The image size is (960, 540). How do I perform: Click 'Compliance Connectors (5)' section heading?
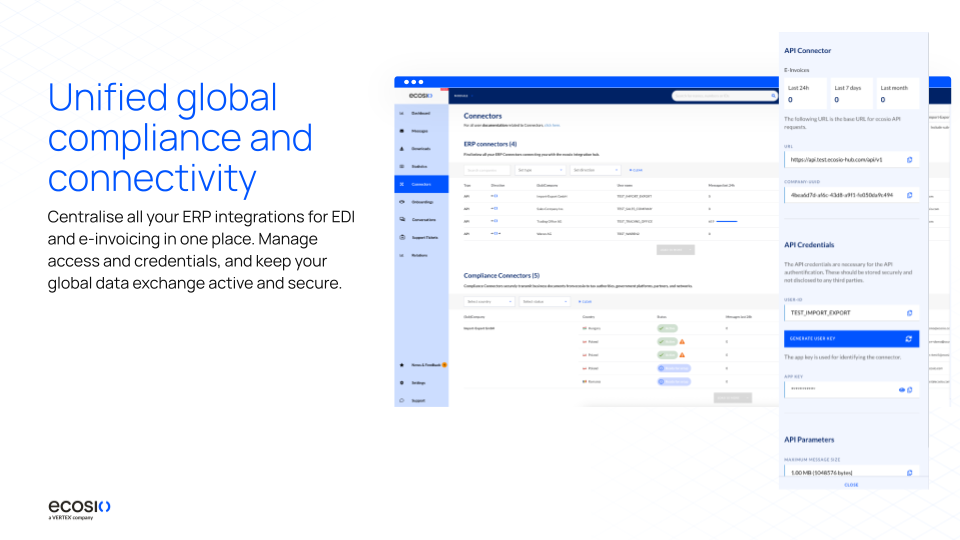tap(501, 276)
